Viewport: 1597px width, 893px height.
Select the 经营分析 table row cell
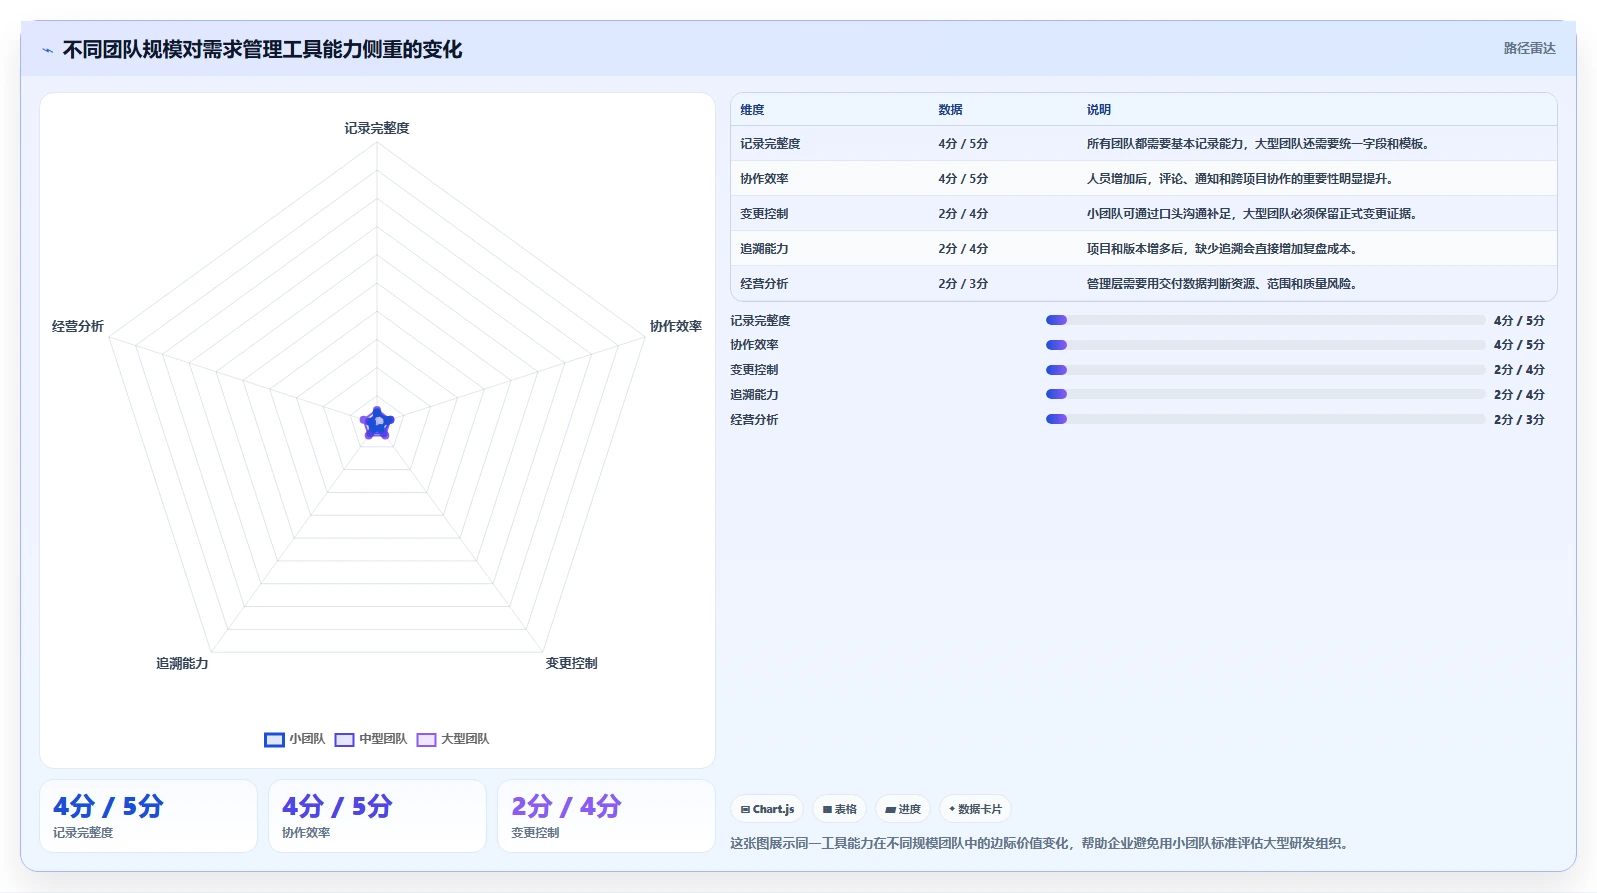click(x=764, y=284)
